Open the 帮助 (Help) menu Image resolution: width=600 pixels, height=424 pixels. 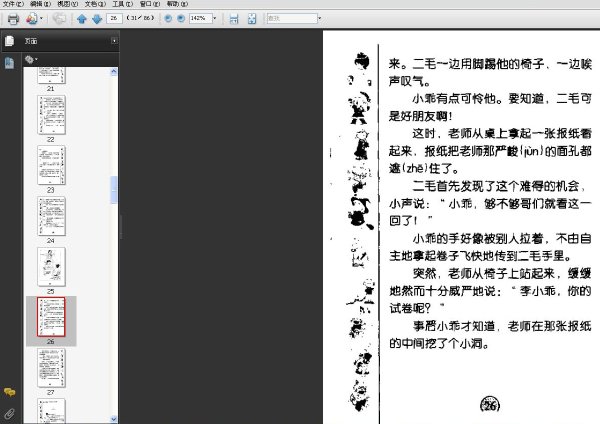click(177, 4)
